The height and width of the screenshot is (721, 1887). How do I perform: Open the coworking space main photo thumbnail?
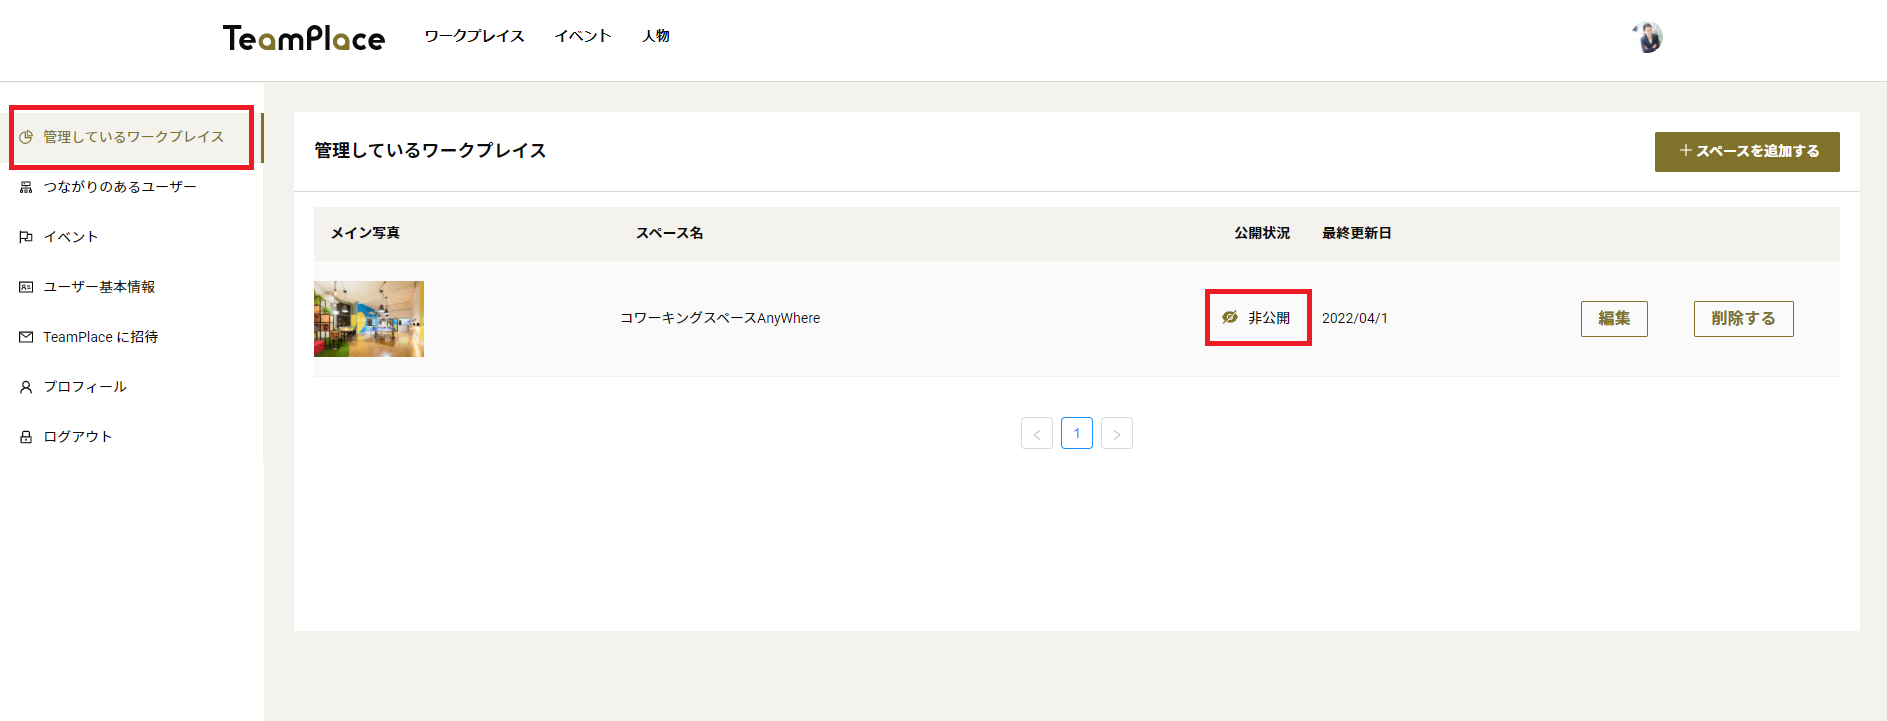[369, 319]
